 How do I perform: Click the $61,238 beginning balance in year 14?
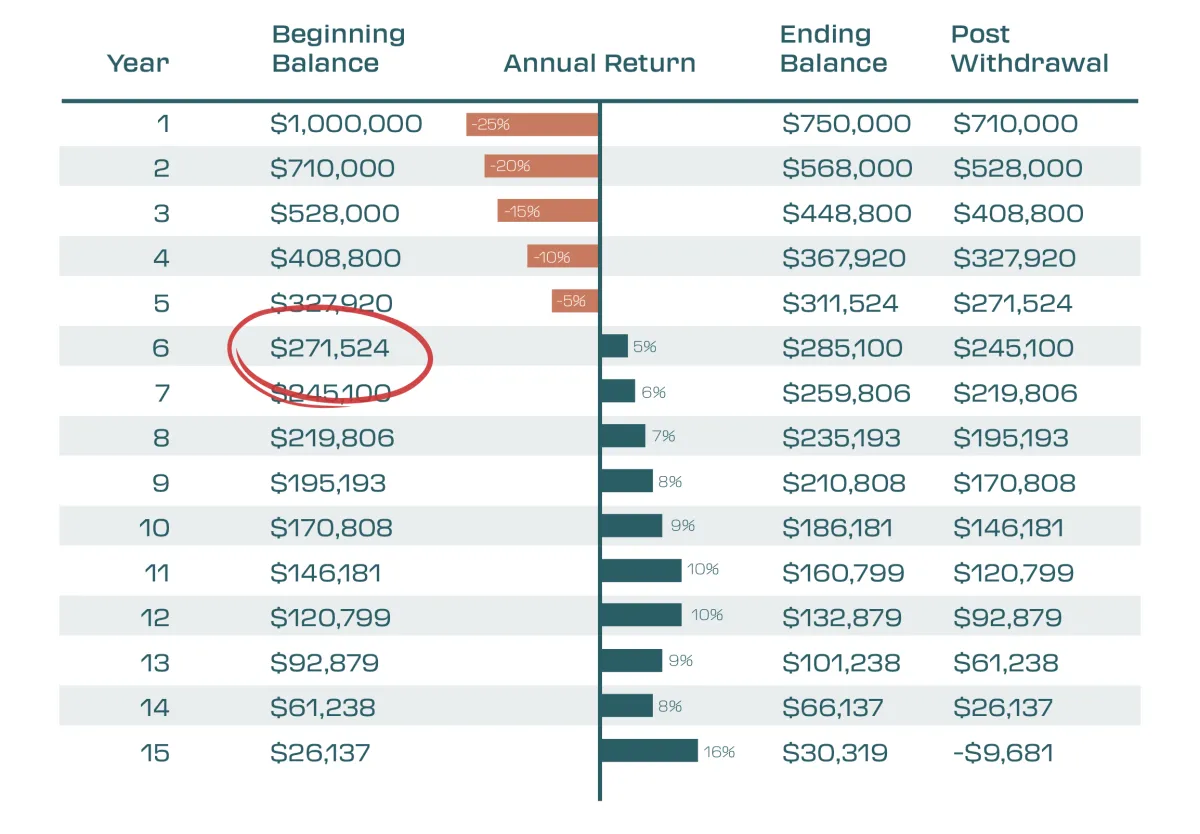(322, 708)
